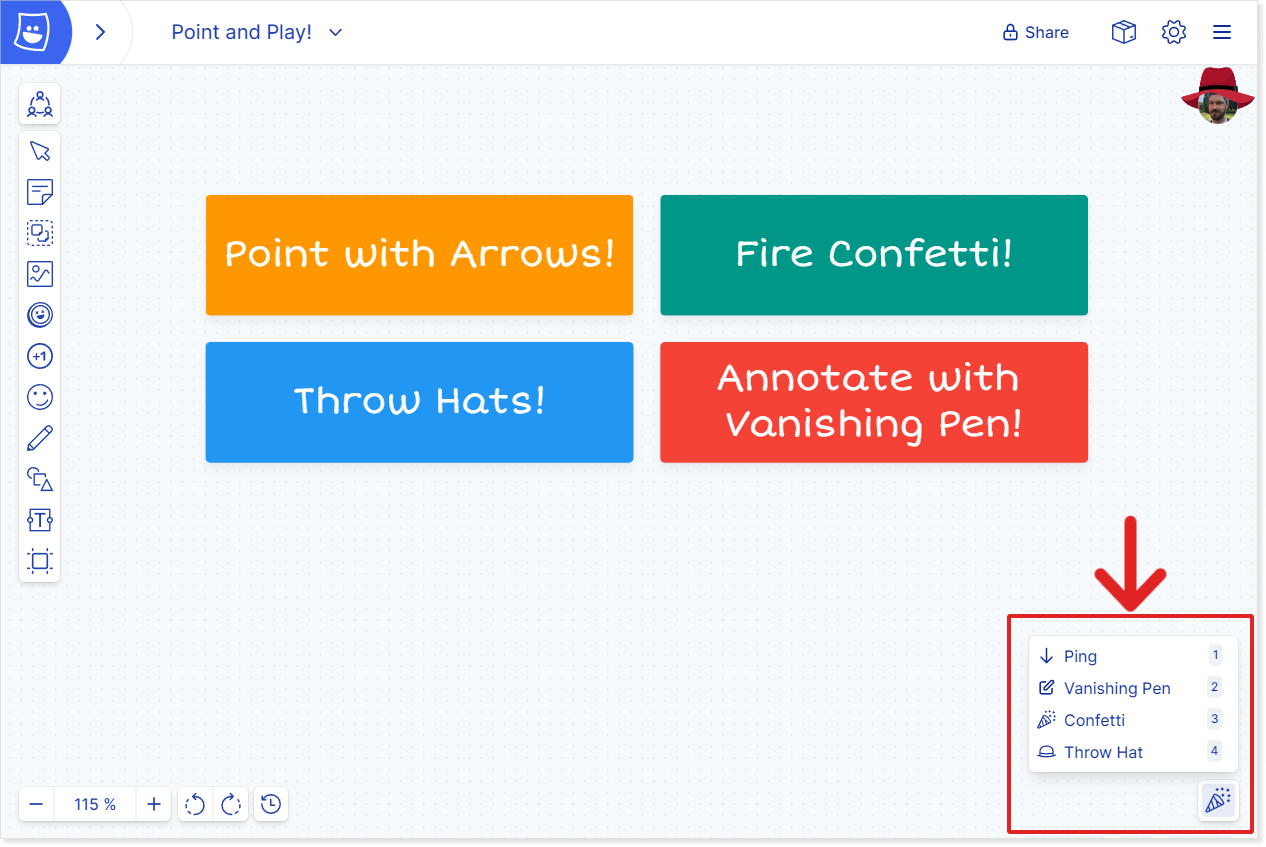
Task: Open the settings gear icon
Action: click(1173, 32)
